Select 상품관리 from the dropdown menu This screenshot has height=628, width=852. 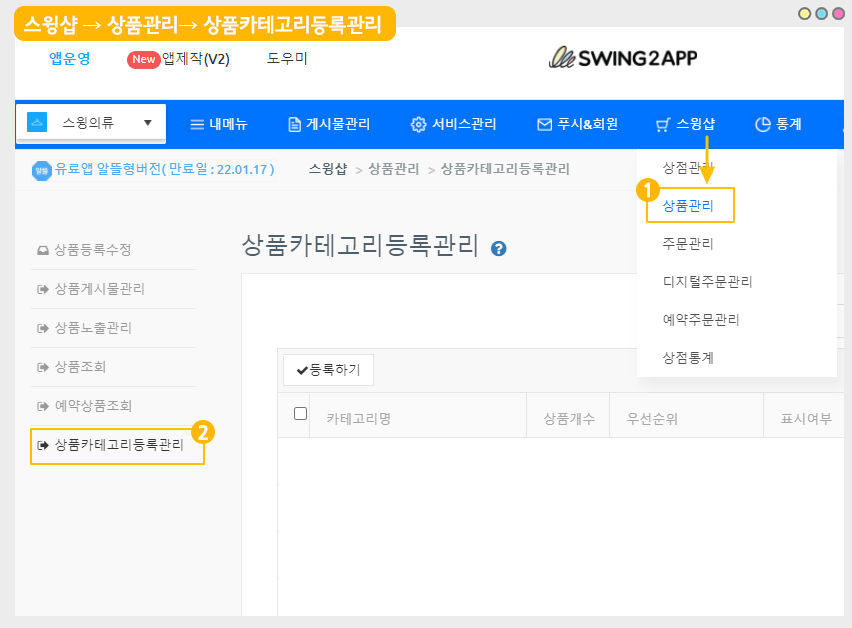coord(688,205)
